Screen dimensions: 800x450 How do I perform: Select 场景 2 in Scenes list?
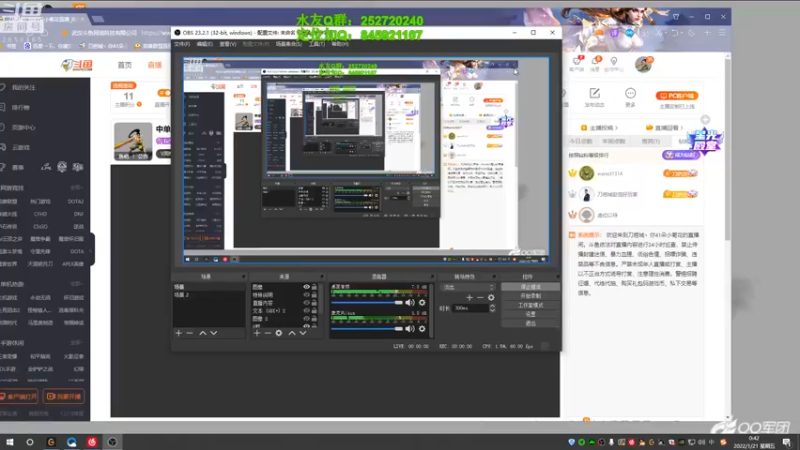tap(209, 295)
